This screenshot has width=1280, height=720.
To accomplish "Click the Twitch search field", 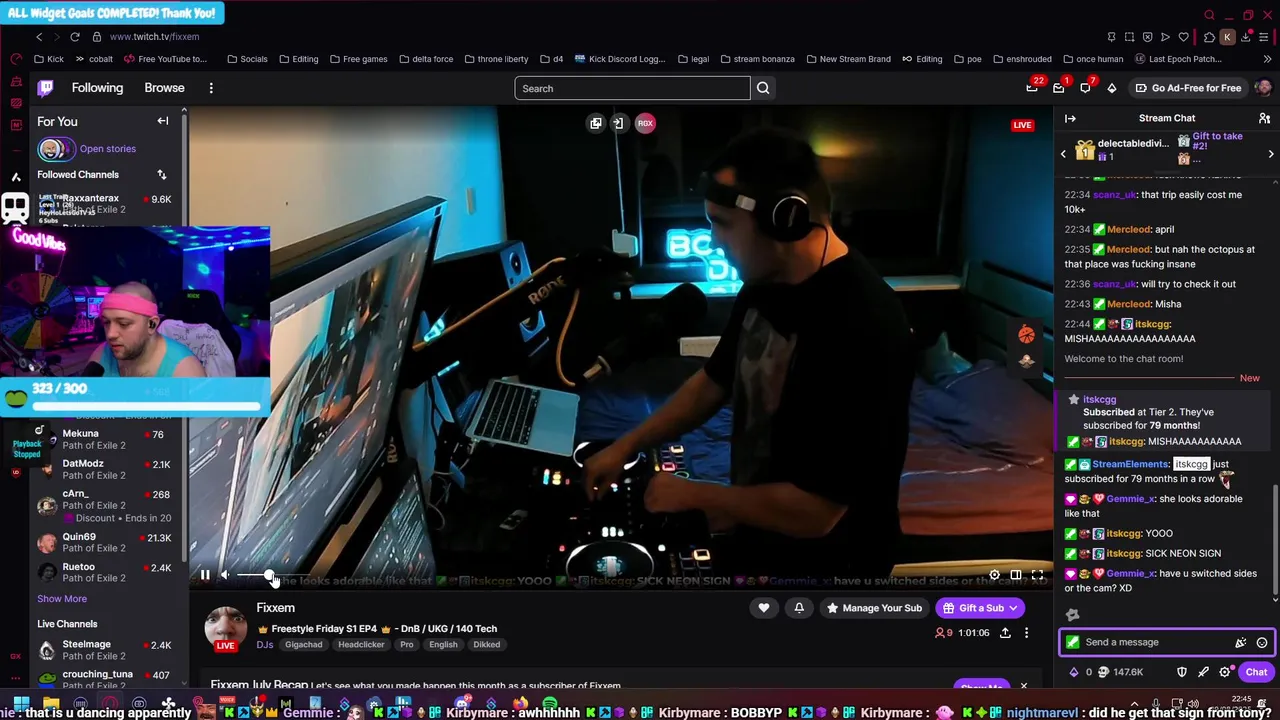I will [x=632, y=88].
